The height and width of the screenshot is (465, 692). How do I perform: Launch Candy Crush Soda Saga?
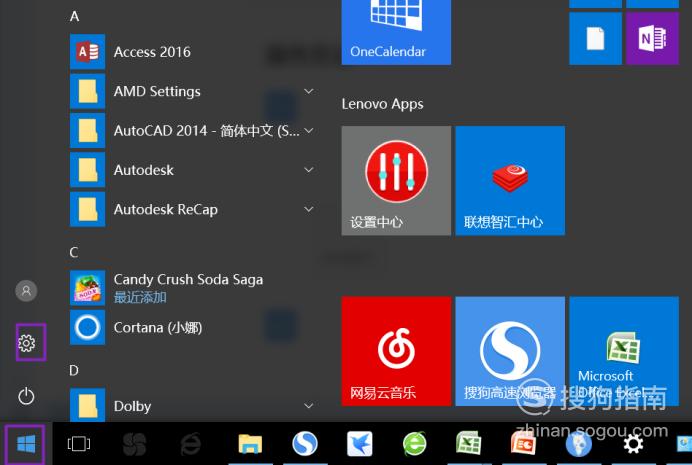(193, 288)
